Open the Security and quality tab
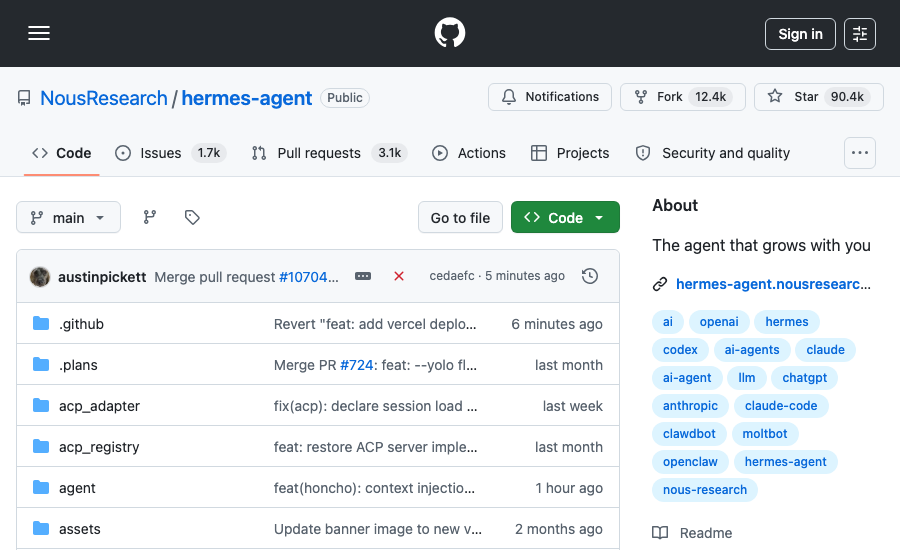 tap(713, 153)
